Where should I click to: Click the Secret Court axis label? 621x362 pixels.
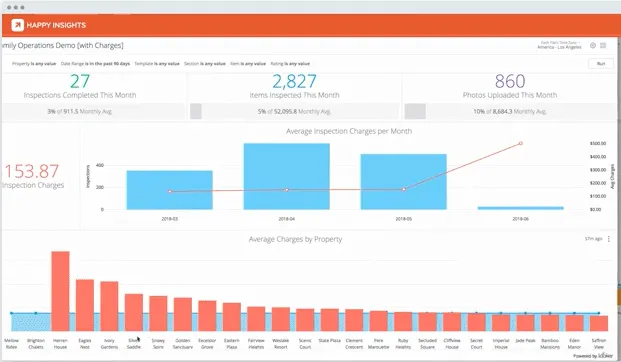pos(476,344)
